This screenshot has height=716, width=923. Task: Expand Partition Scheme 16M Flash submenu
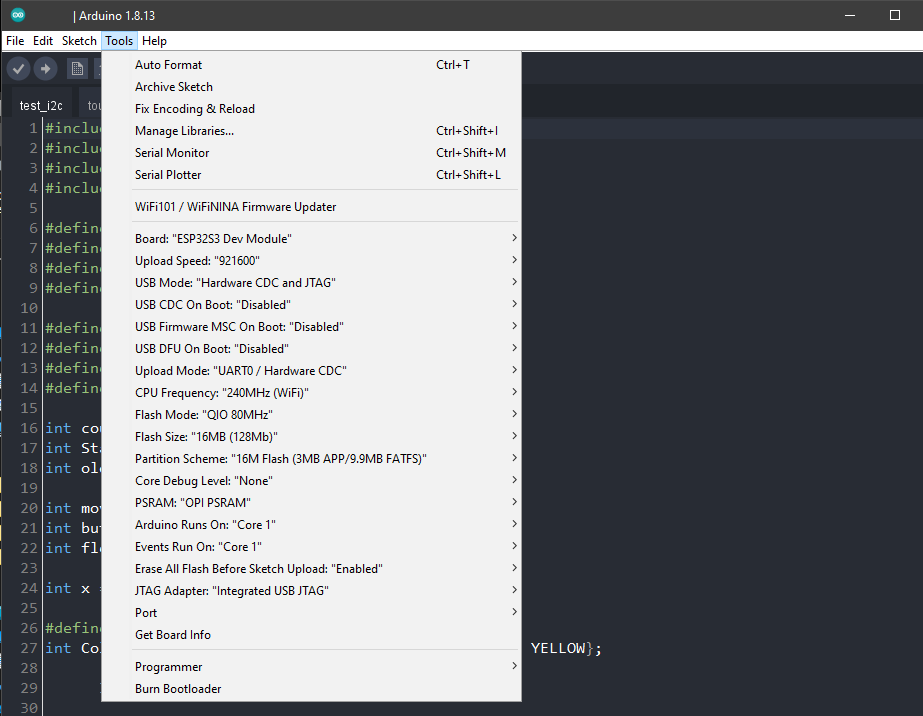click(x=311, y=459)
